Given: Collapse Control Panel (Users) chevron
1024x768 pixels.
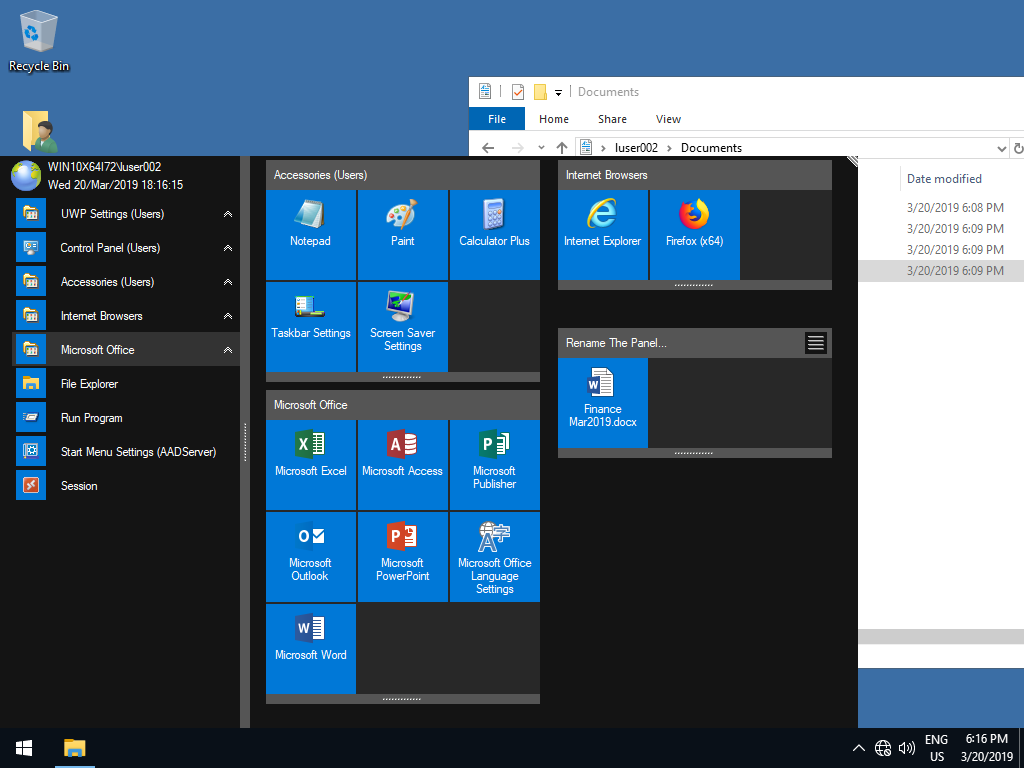Looking at the screenshot, I should point(228,248).
